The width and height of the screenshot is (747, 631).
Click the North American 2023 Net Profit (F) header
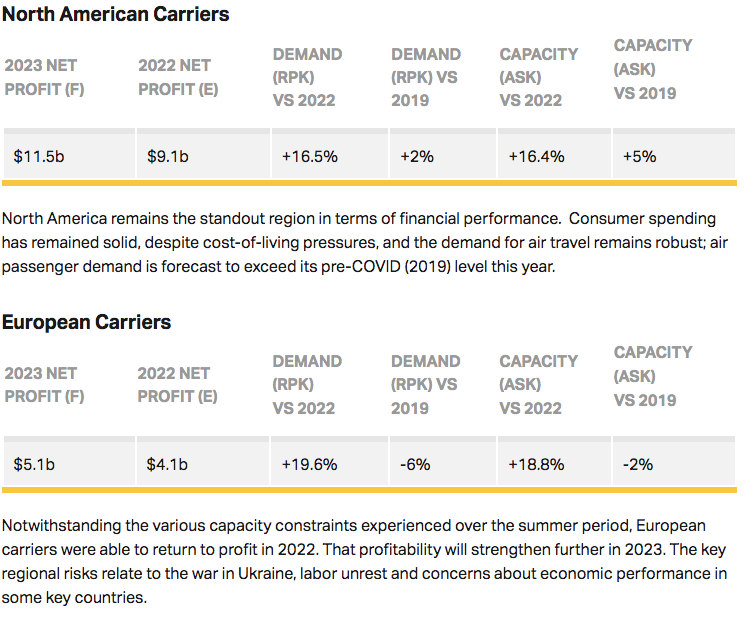tap(44, 77)
